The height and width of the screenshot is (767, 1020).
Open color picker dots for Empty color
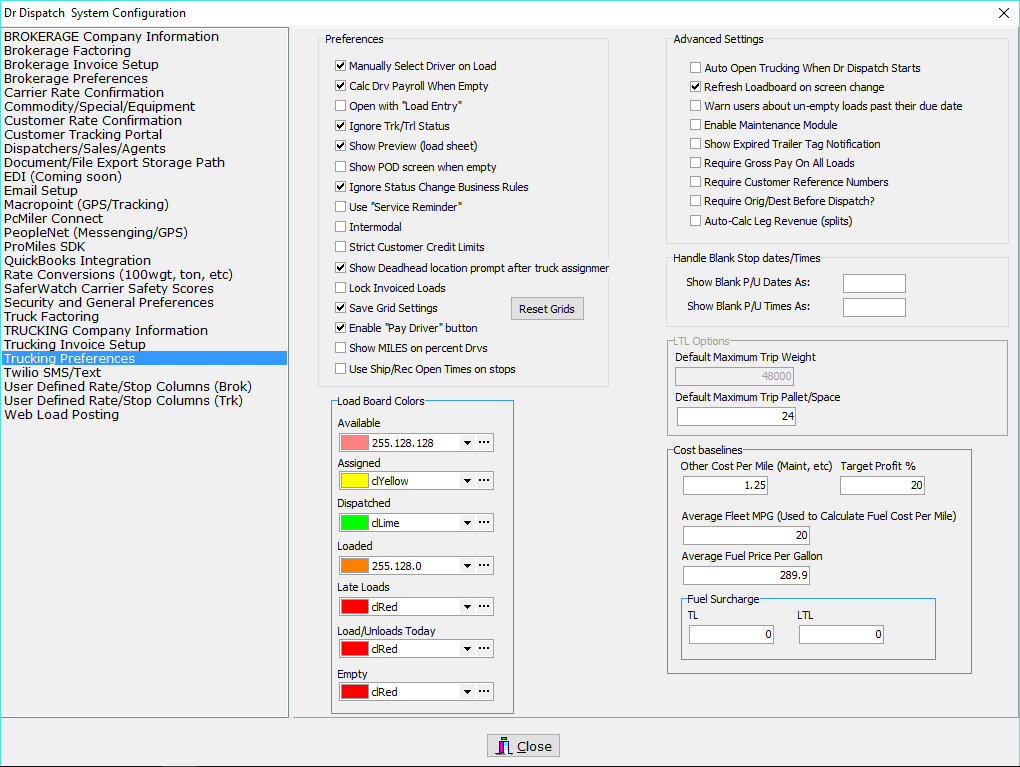click(484, 692)
